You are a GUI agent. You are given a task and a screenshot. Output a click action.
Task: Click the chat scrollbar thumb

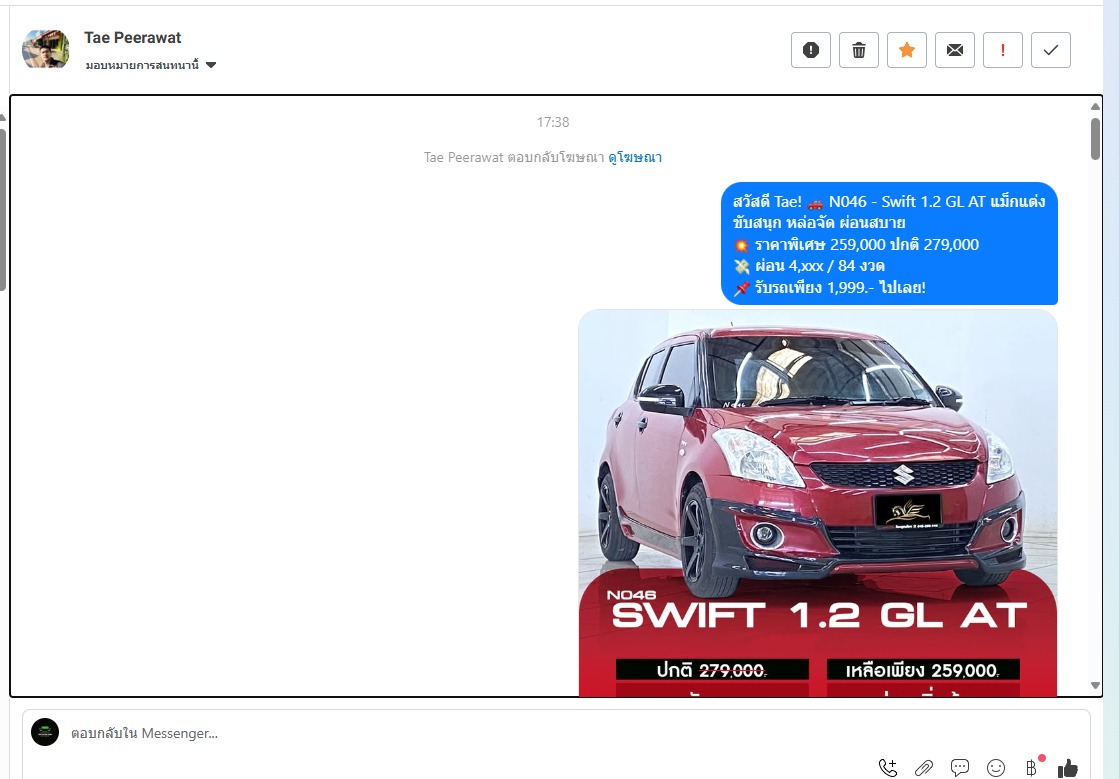(x=1095, y=139)
